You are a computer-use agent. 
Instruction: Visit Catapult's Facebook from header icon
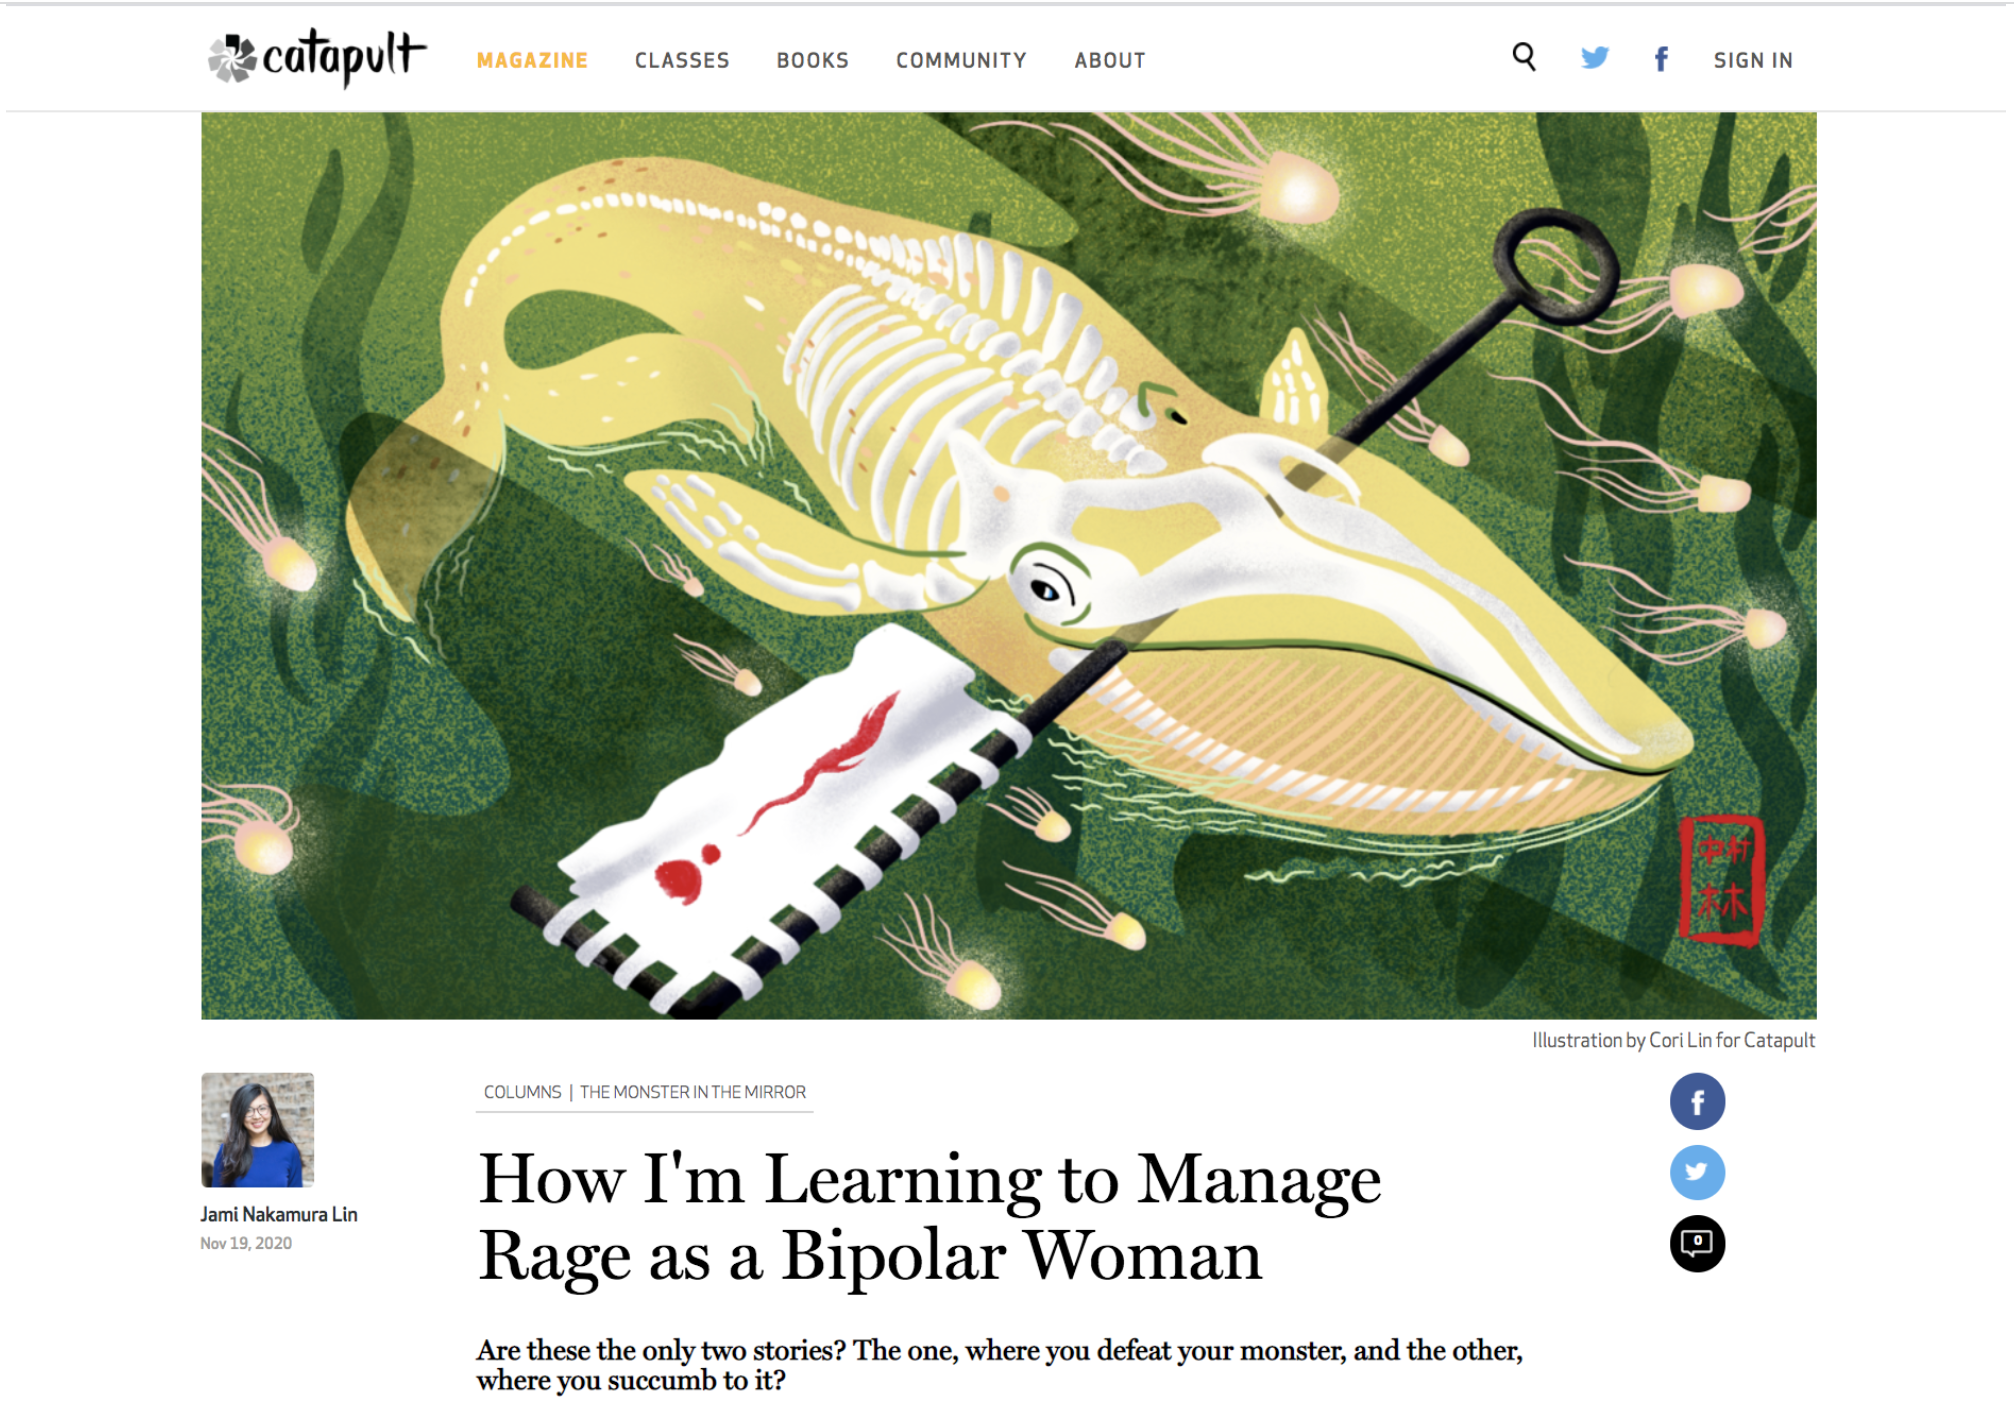pyautogui.click(x=1661, y=59)
